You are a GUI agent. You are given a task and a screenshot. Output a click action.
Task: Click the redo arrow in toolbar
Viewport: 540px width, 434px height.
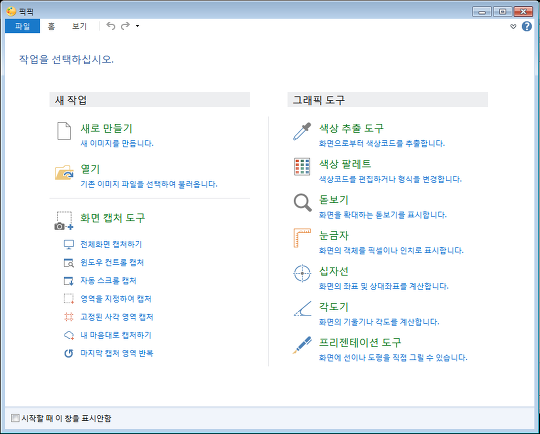point(125,26)
